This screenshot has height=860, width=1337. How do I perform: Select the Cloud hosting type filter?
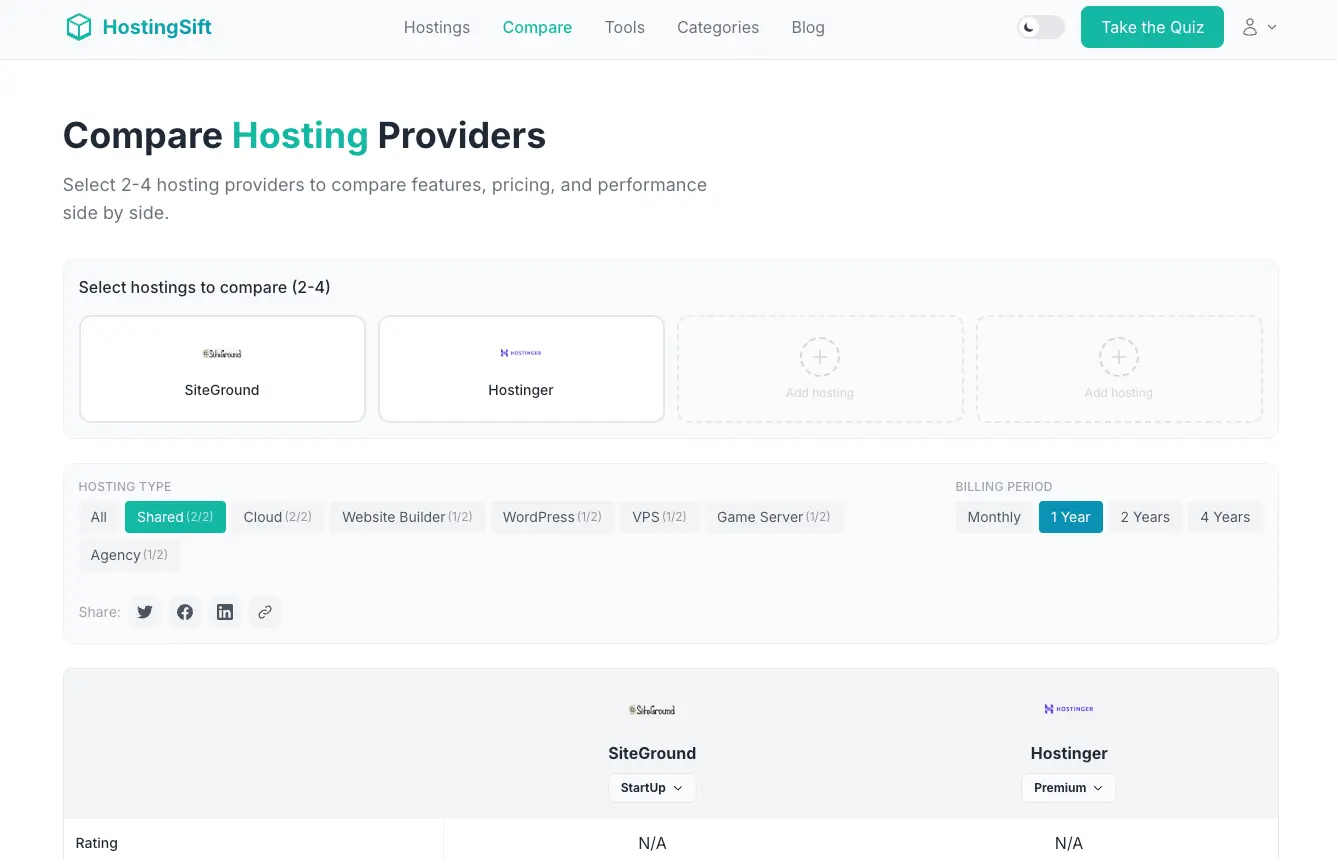278,517
